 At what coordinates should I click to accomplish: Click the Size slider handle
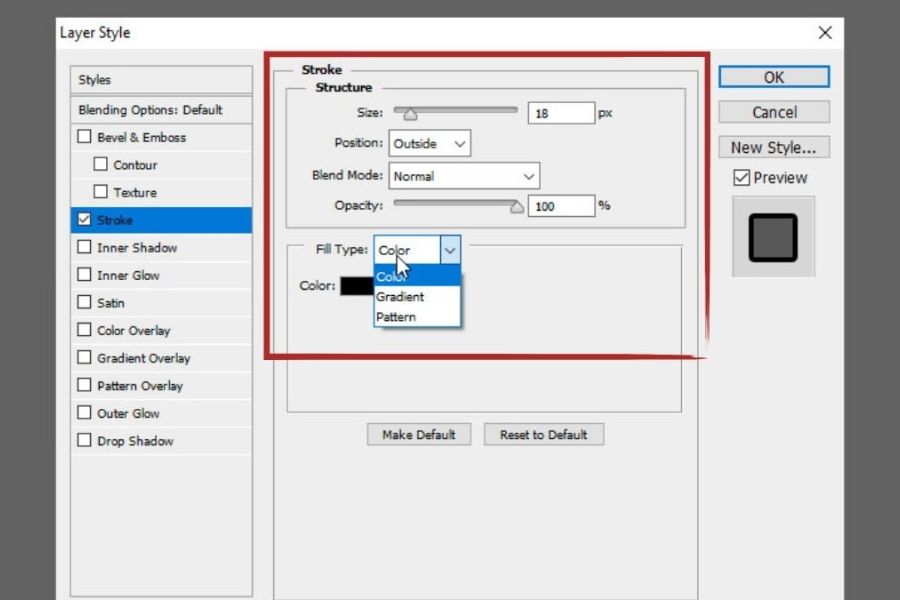pyautogui.click(x=409, y=114)
